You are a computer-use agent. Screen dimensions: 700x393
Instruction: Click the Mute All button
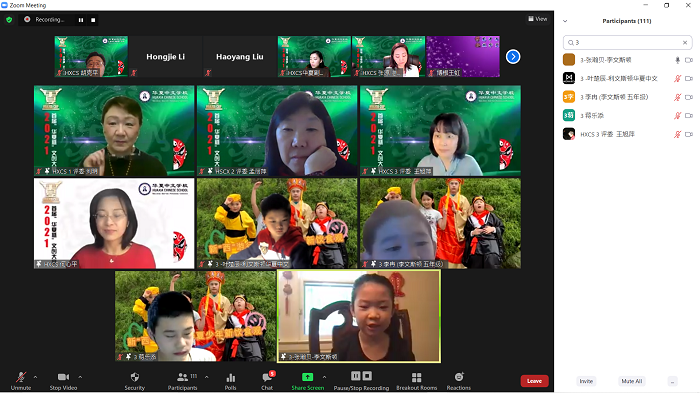(x=632, y=381)
